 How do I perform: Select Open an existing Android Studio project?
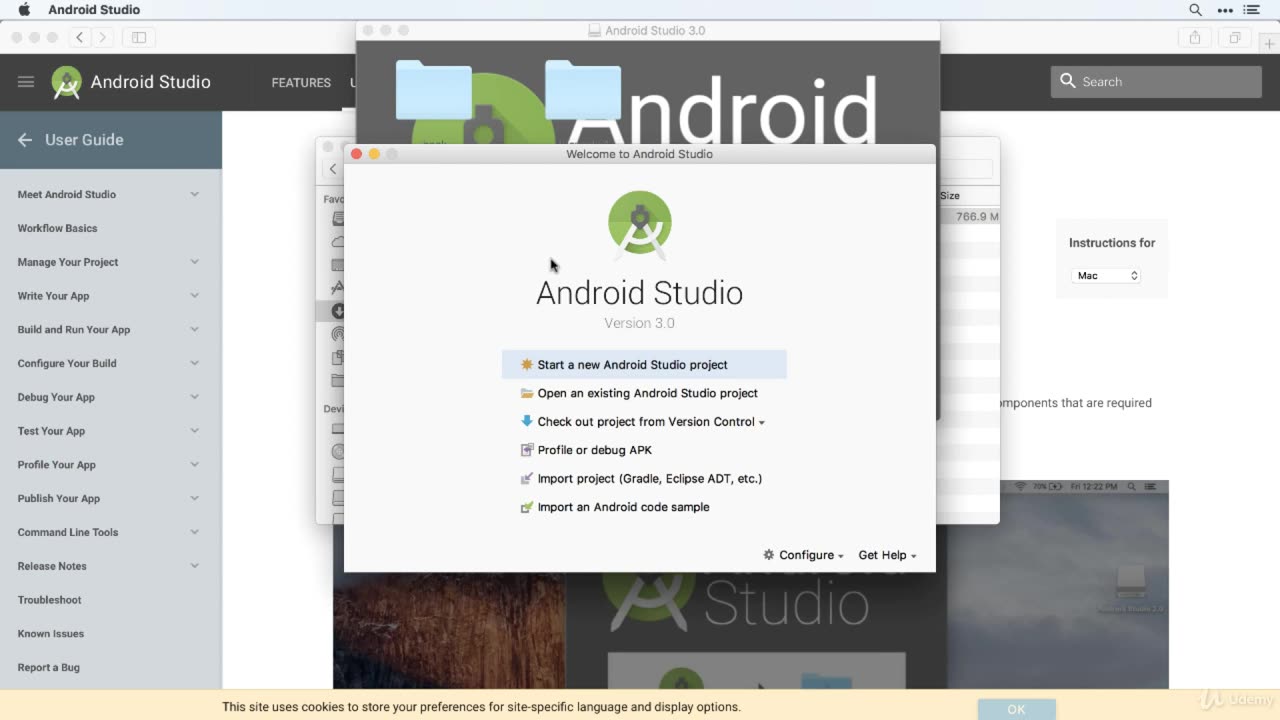click(x=644, y=393)
